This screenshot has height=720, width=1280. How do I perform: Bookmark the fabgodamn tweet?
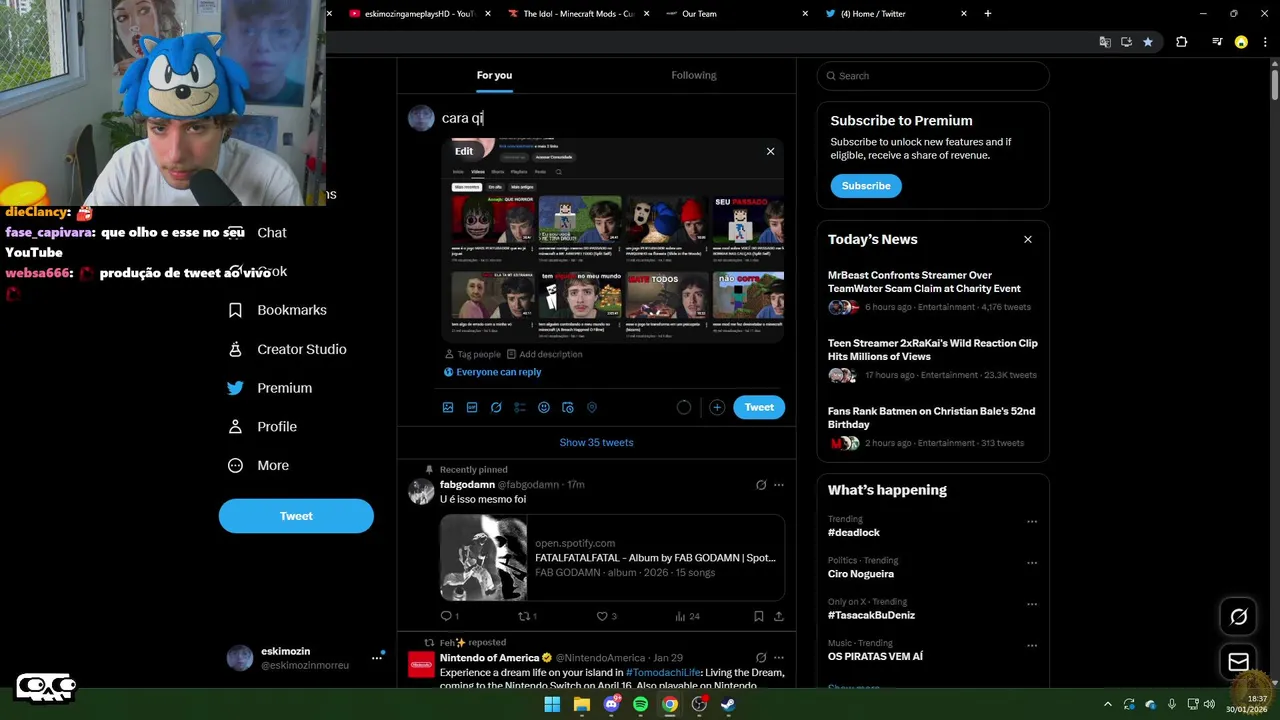pos(759,616)
